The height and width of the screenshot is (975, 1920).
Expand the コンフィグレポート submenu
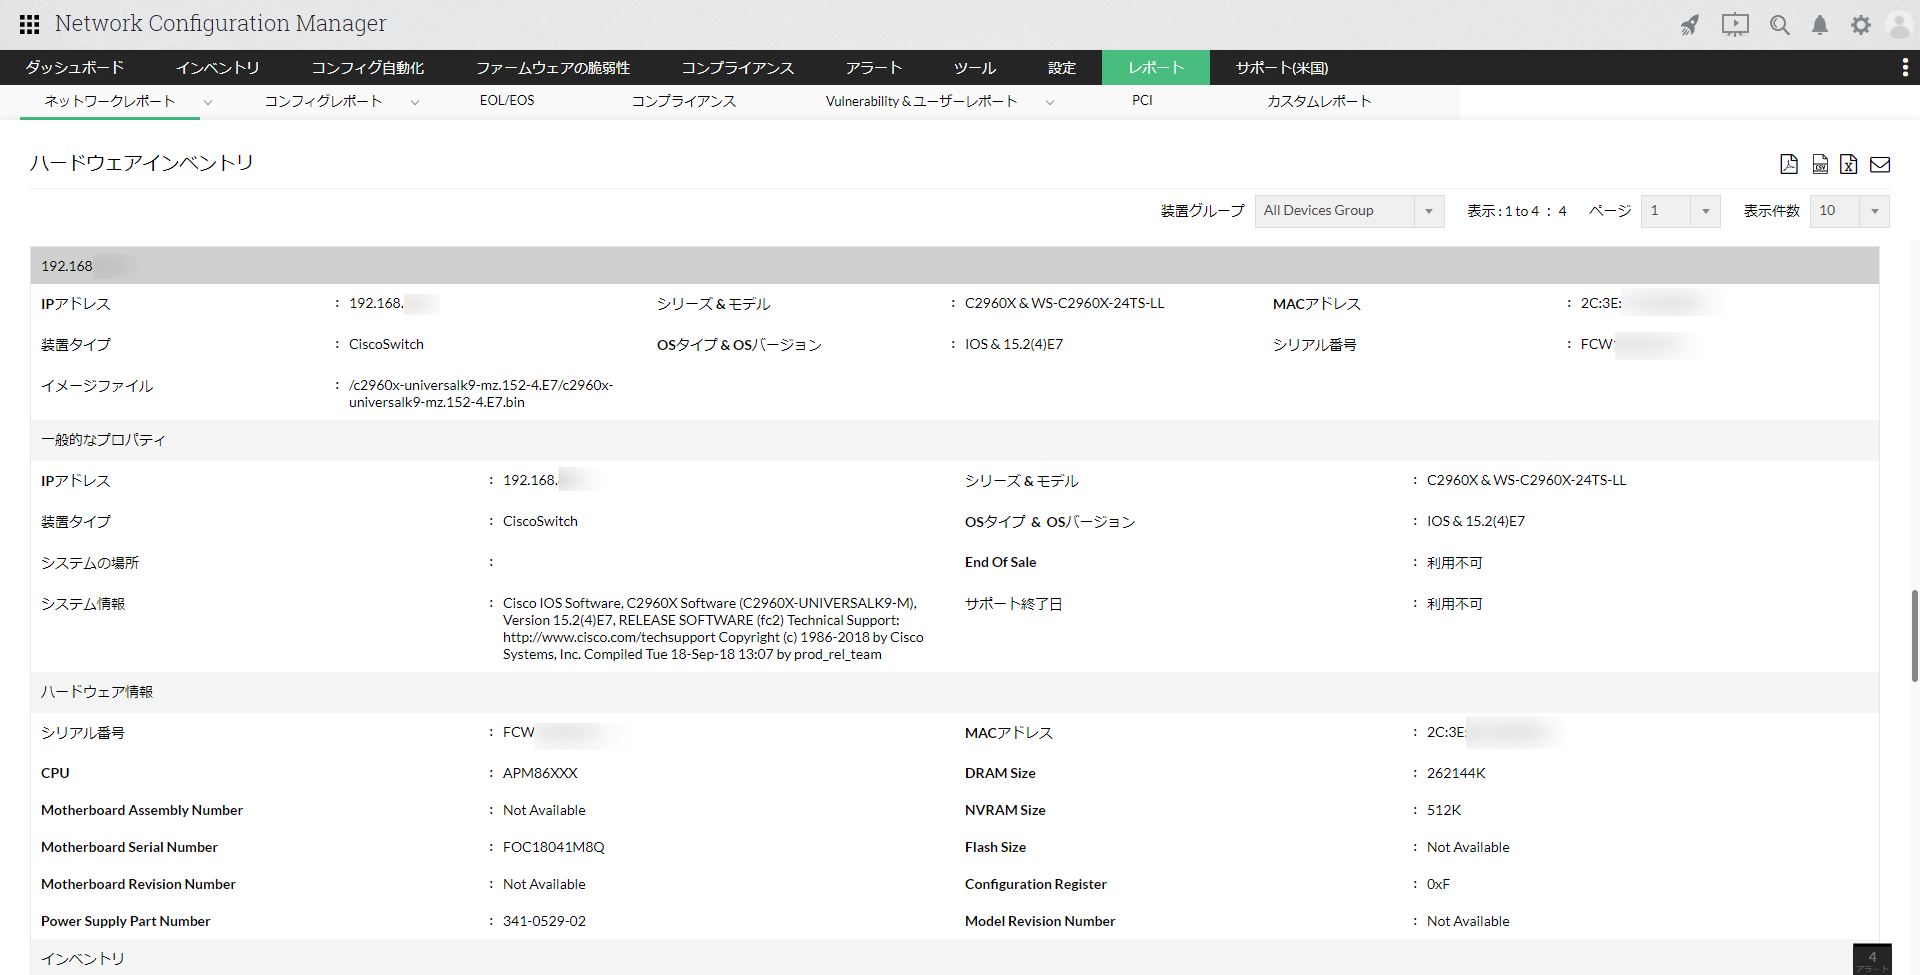click(x=414, y=102)
